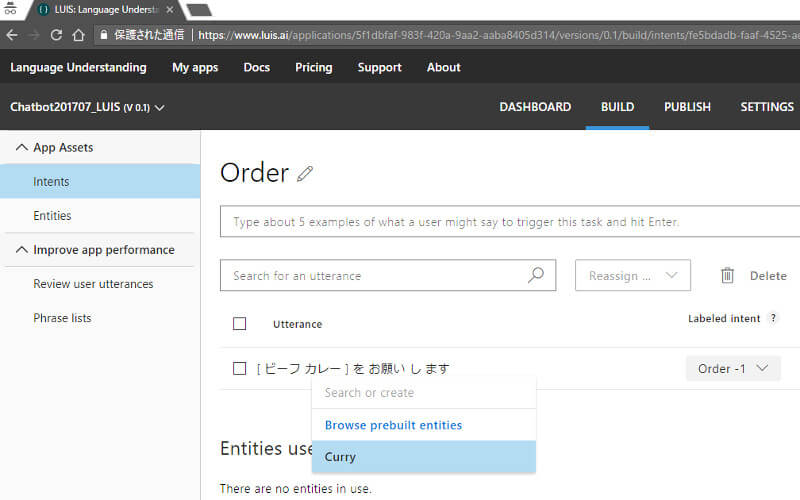Go to the PUBLISH tab
The image size is (800, 500).
pyautogui.click(x=687, y=107)
